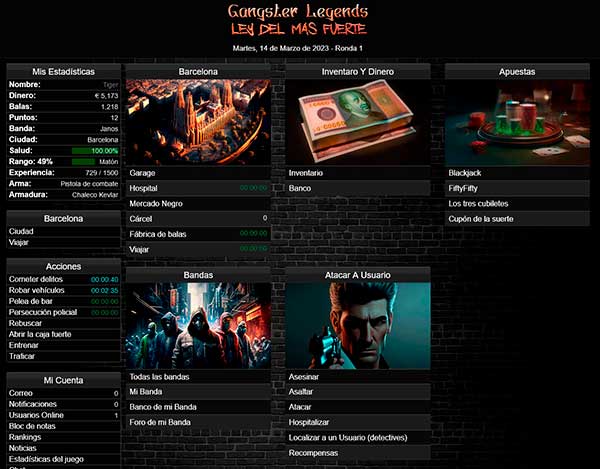Open Localizar a un Usuario (detectives)
This screenshot has height=469, width=600.
point(358,438)
